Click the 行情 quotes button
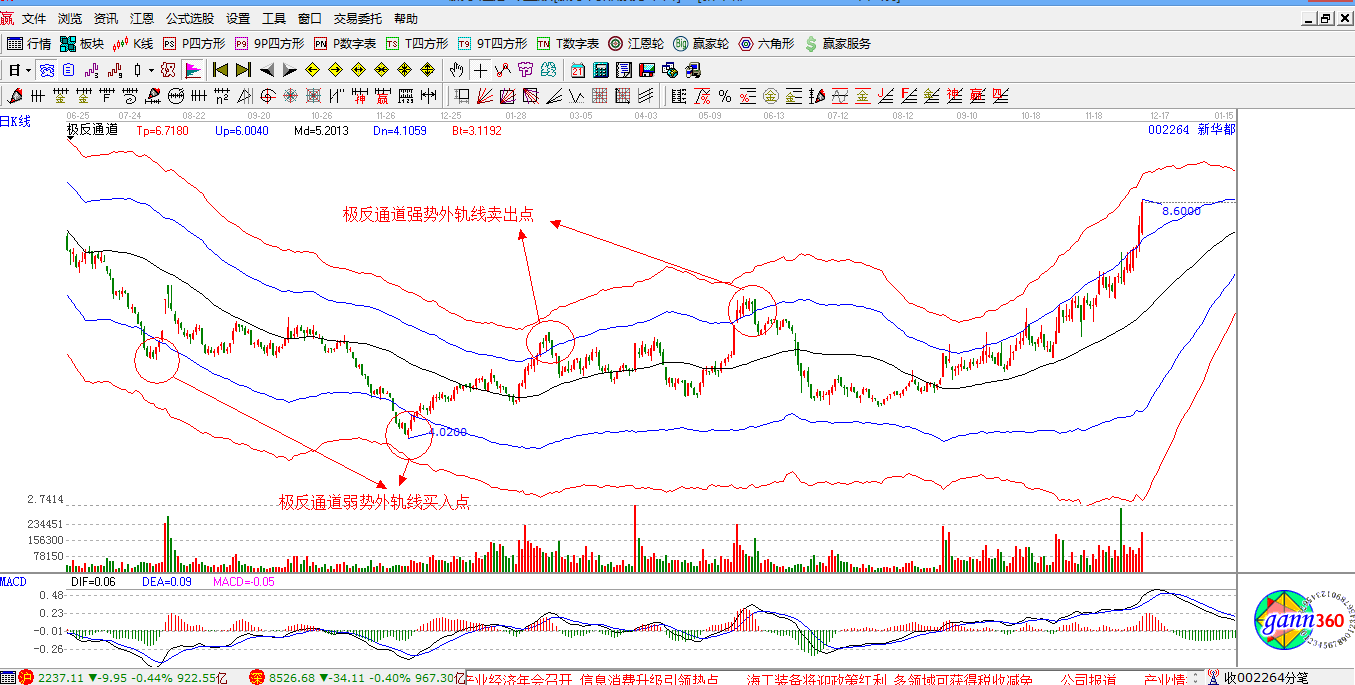Viewport: 1355px width, 685px height. tap(29, 44)
